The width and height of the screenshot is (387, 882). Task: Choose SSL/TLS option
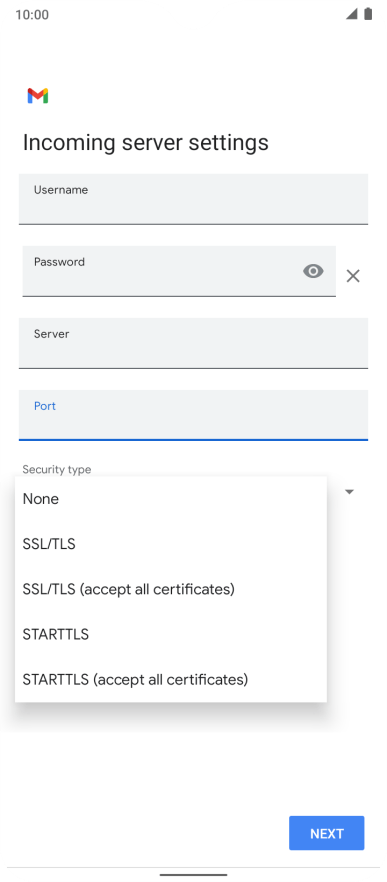tap(171, 544)
